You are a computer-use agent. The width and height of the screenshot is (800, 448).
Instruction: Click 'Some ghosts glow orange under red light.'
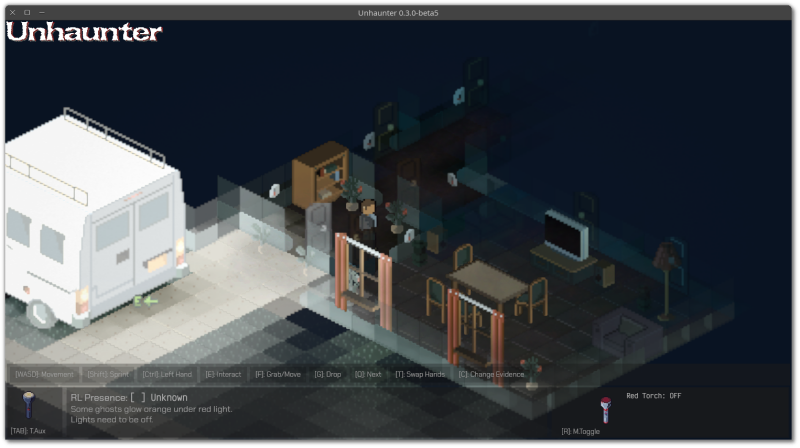point(152,409)
